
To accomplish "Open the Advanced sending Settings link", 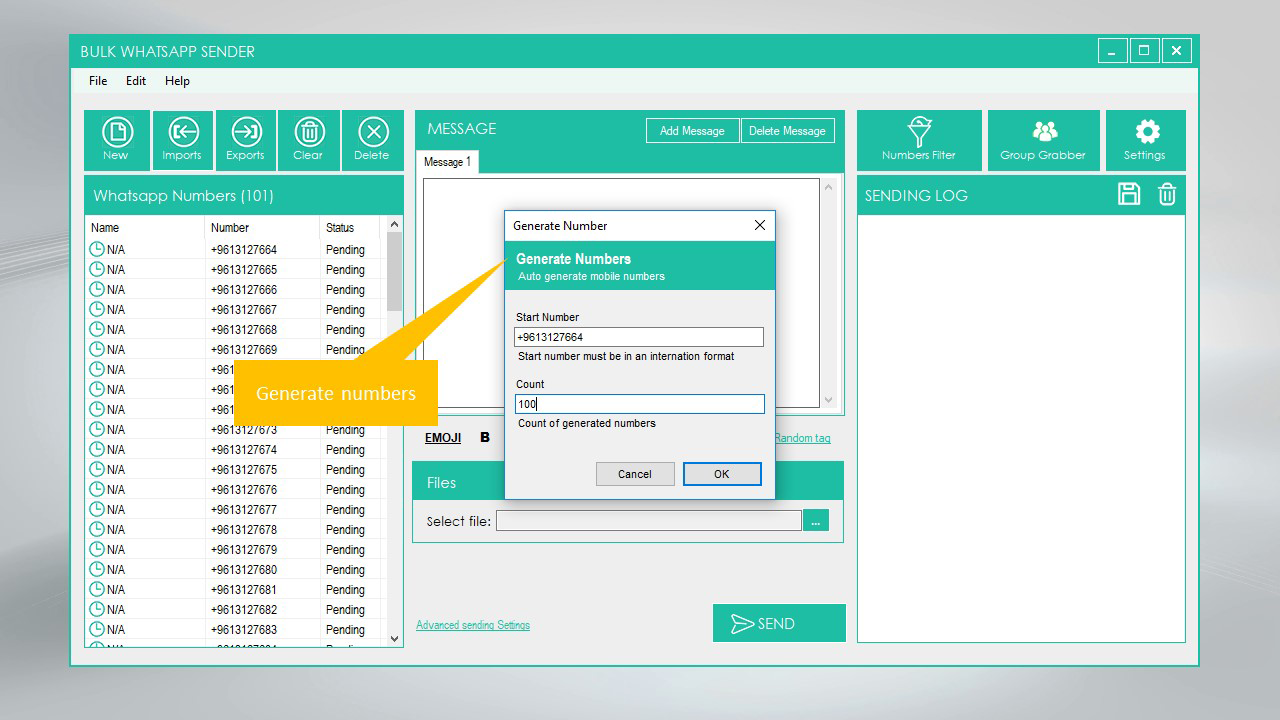I will pyautogui.click(x=473, y=625).
